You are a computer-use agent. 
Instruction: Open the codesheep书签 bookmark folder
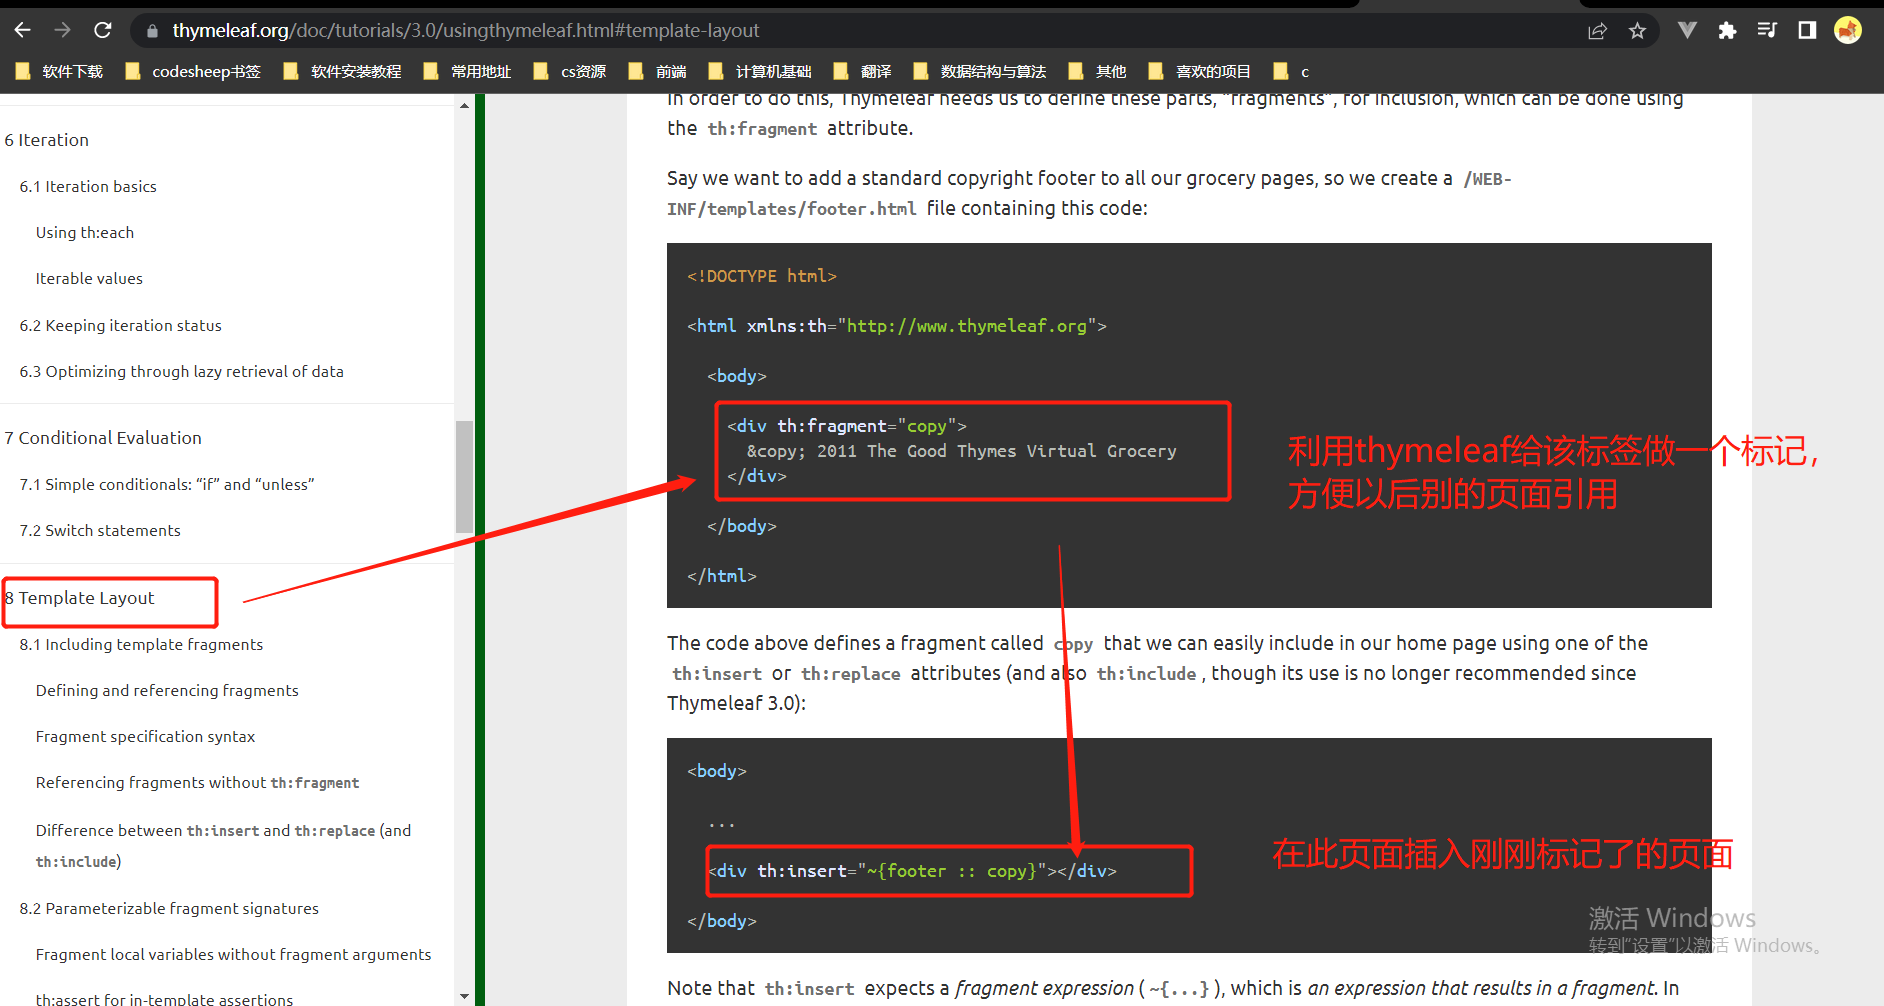(x=192, y=71)
